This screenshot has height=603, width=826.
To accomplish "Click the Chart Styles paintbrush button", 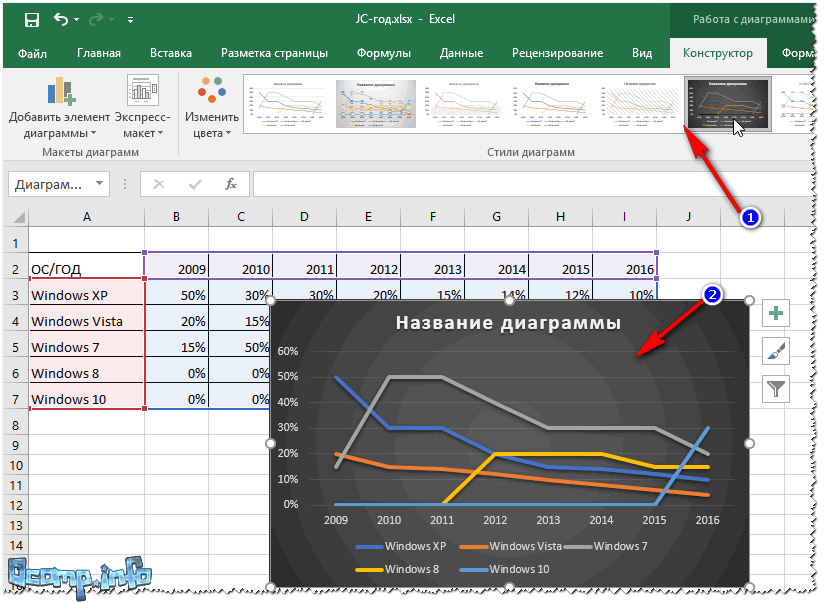I will (x=775, y=351).
